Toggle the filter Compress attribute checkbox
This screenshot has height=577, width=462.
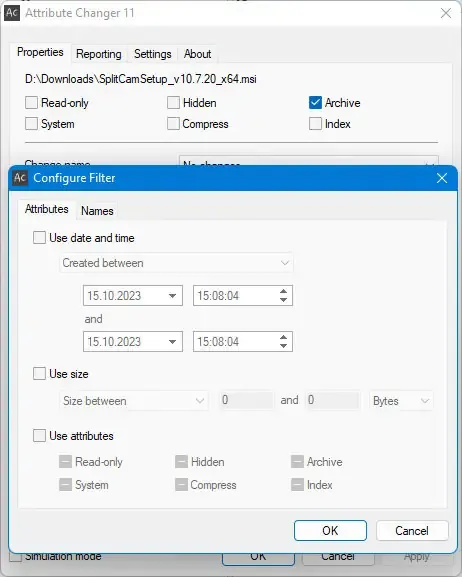pyautogui.click(x=181, y=485)
